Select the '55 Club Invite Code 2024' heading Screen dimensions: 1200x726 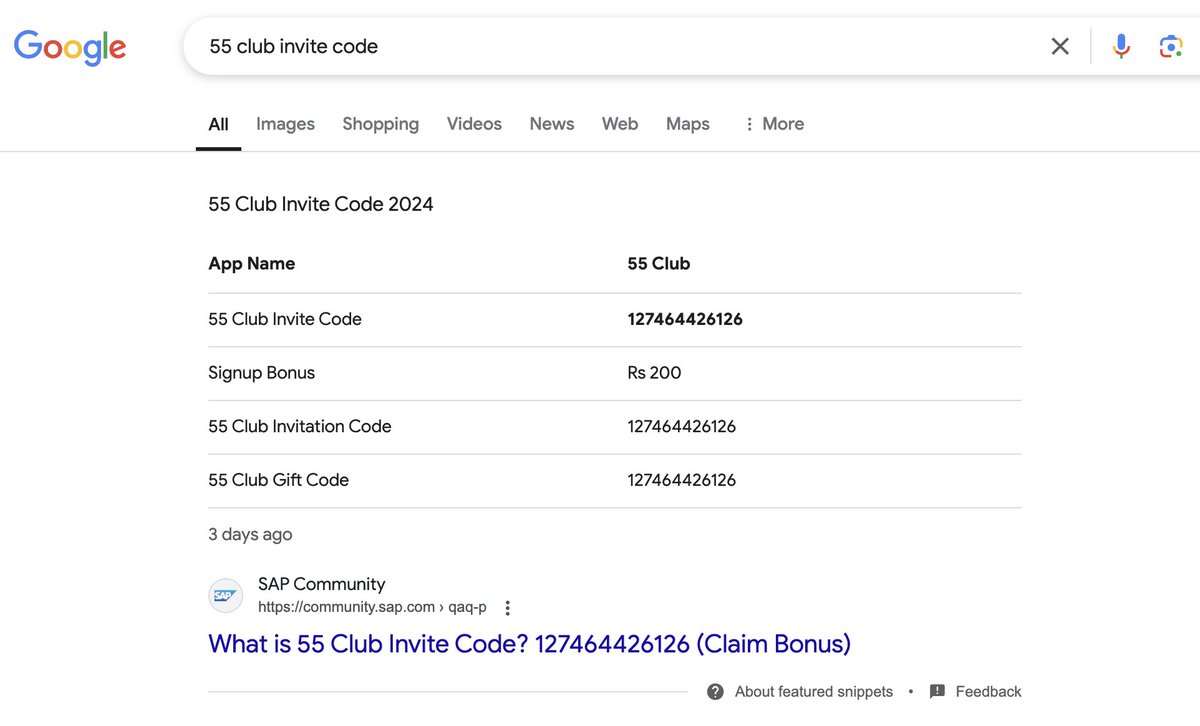(321, 204)
